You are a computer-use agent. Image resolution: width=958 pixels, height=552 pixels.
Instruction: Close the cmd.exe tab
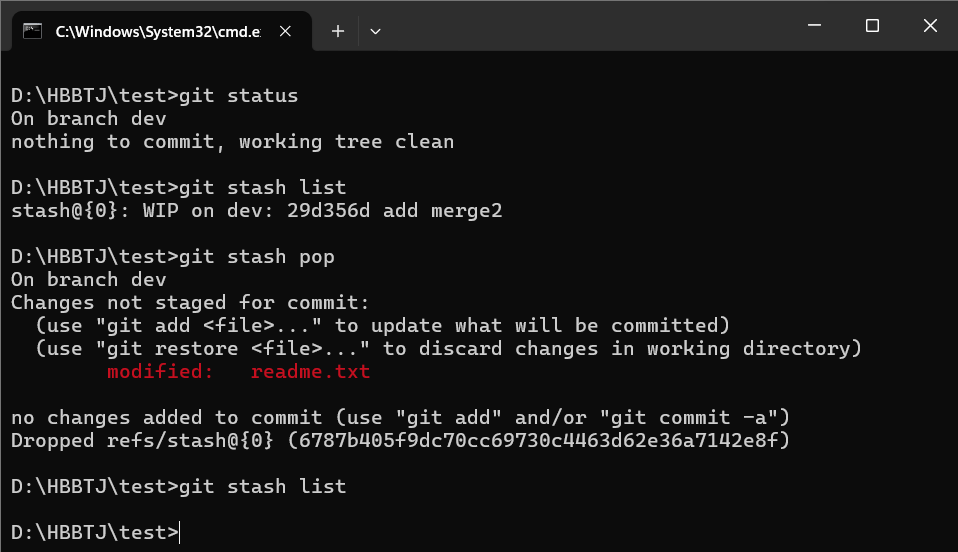(286, 31)
